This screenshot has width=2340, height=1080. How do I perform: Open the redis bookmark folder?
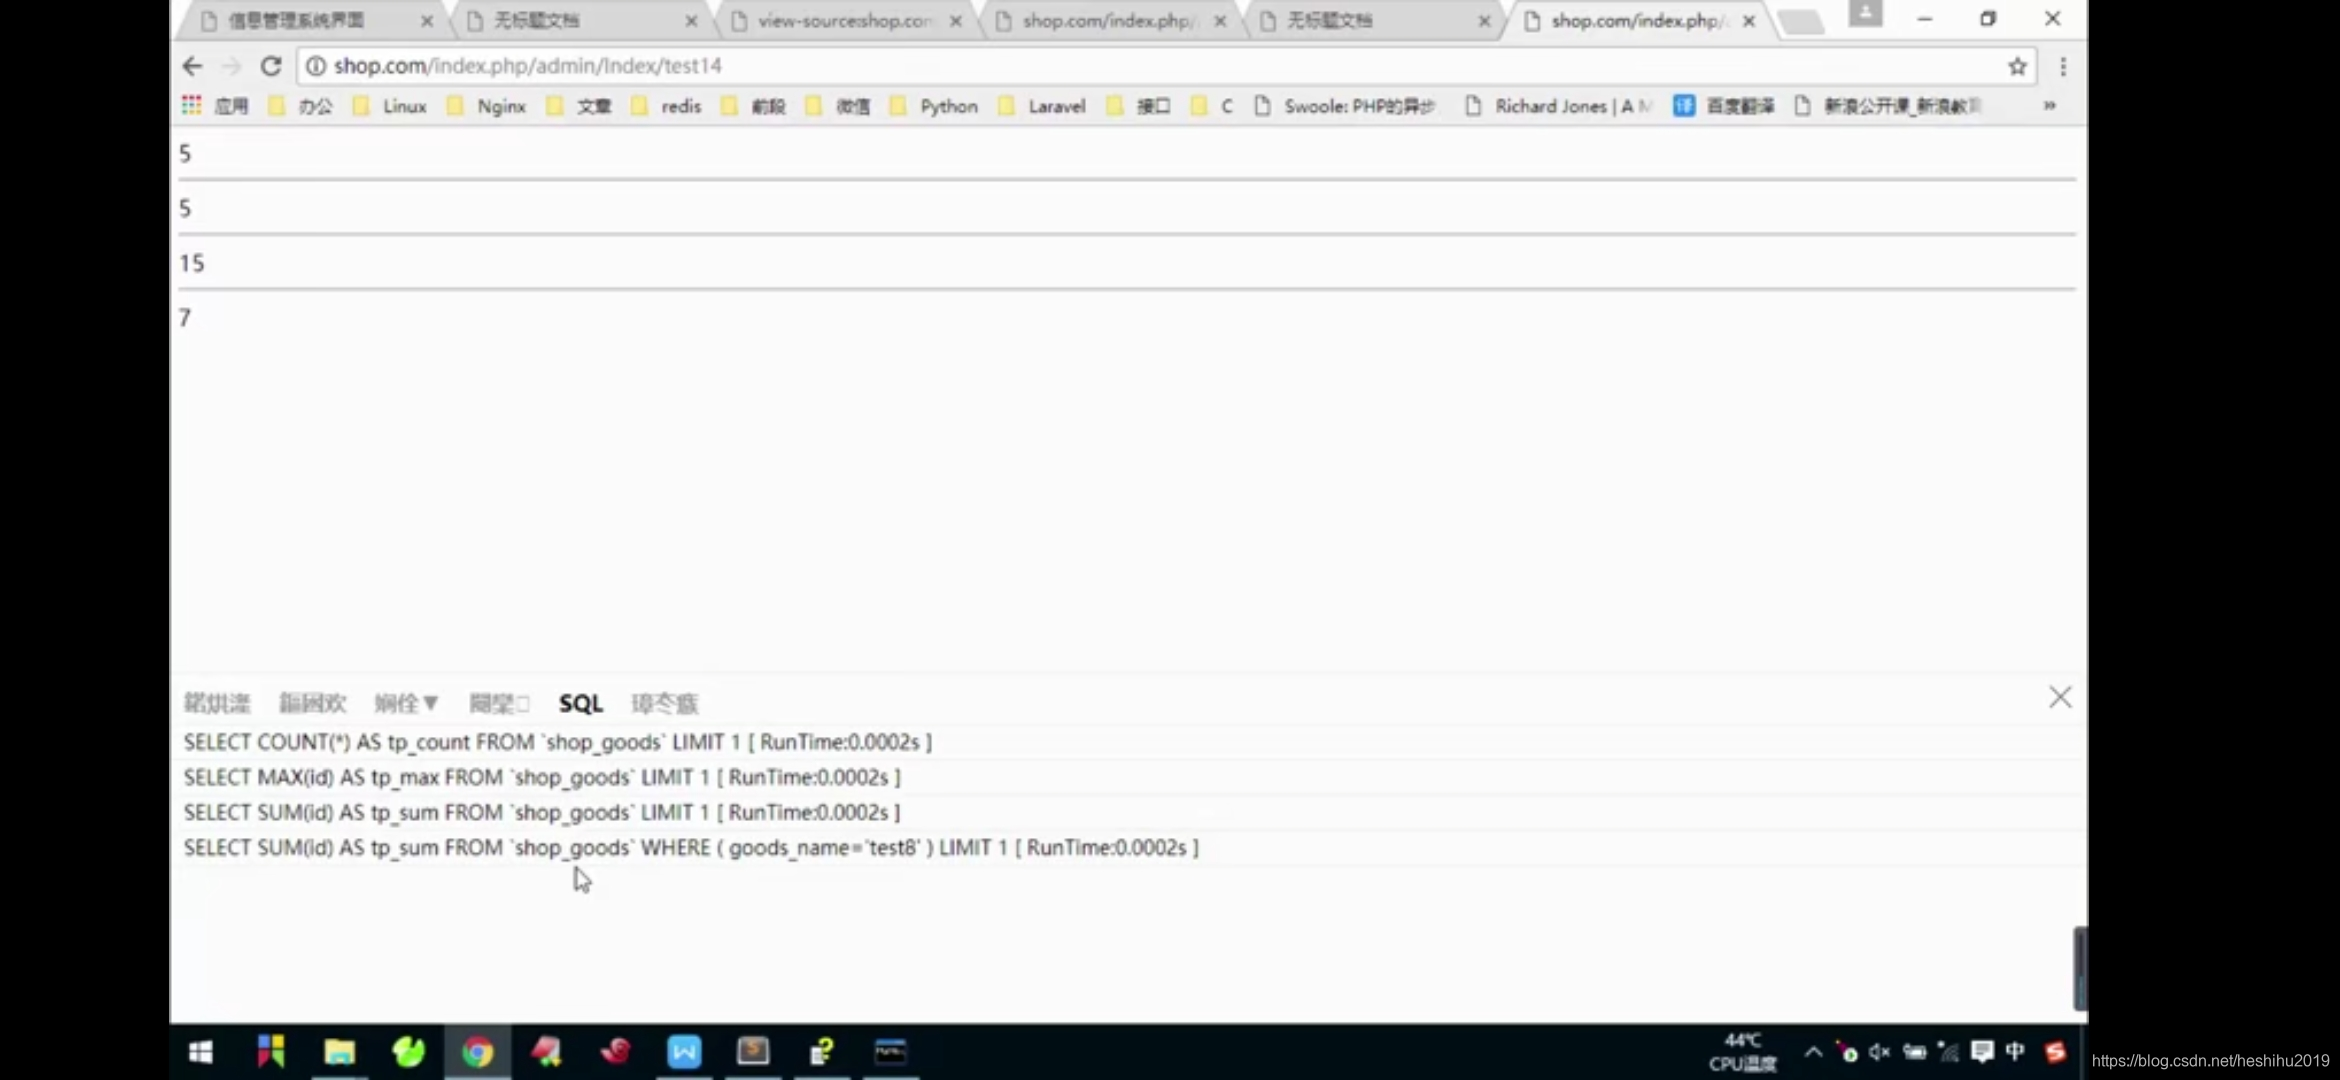666,106
